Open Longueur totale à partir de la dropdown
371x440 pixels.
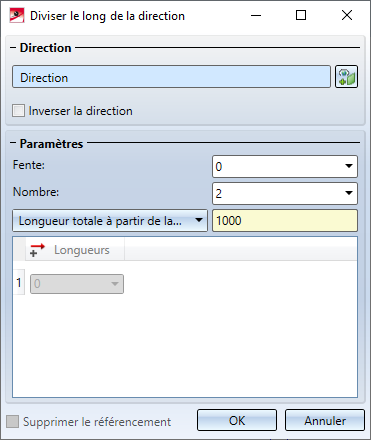[110, 220]
